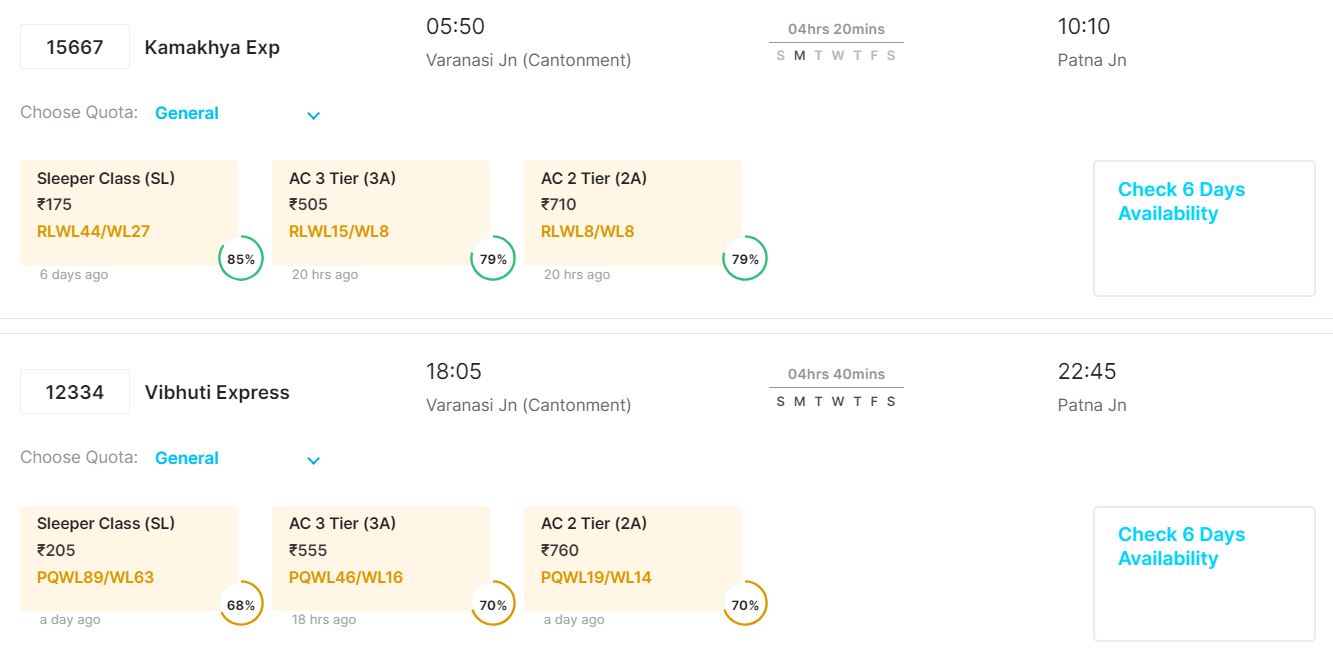Select Sleeper Class ₹205 on Vibhuti Express
The width and height of the screenshot is (1333, 654).
[x=129, y=557]
